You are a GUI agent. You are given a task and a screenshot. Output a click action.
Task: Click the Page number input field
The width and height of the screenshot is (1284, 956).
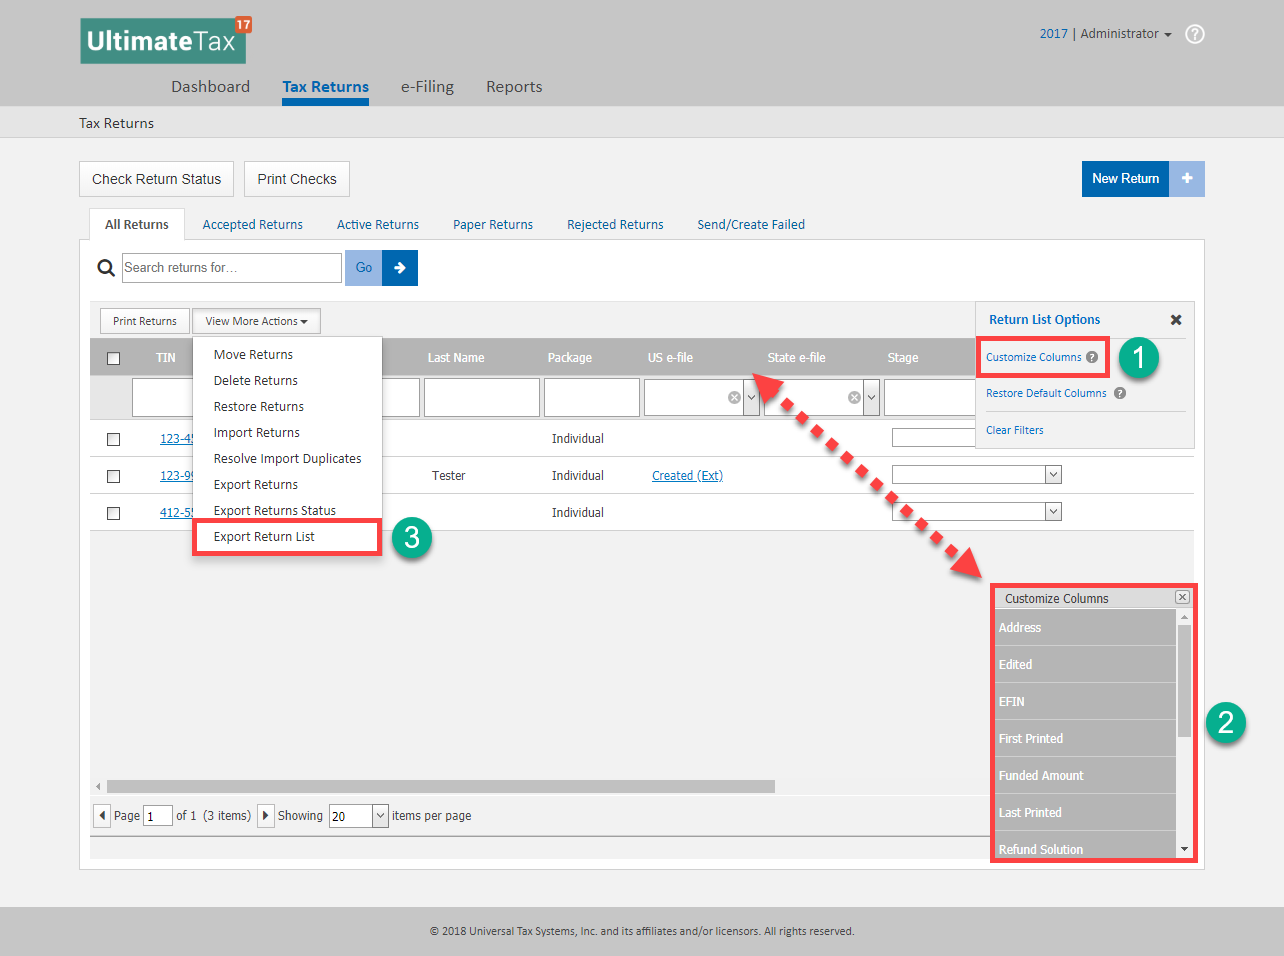tap(158, 816)
